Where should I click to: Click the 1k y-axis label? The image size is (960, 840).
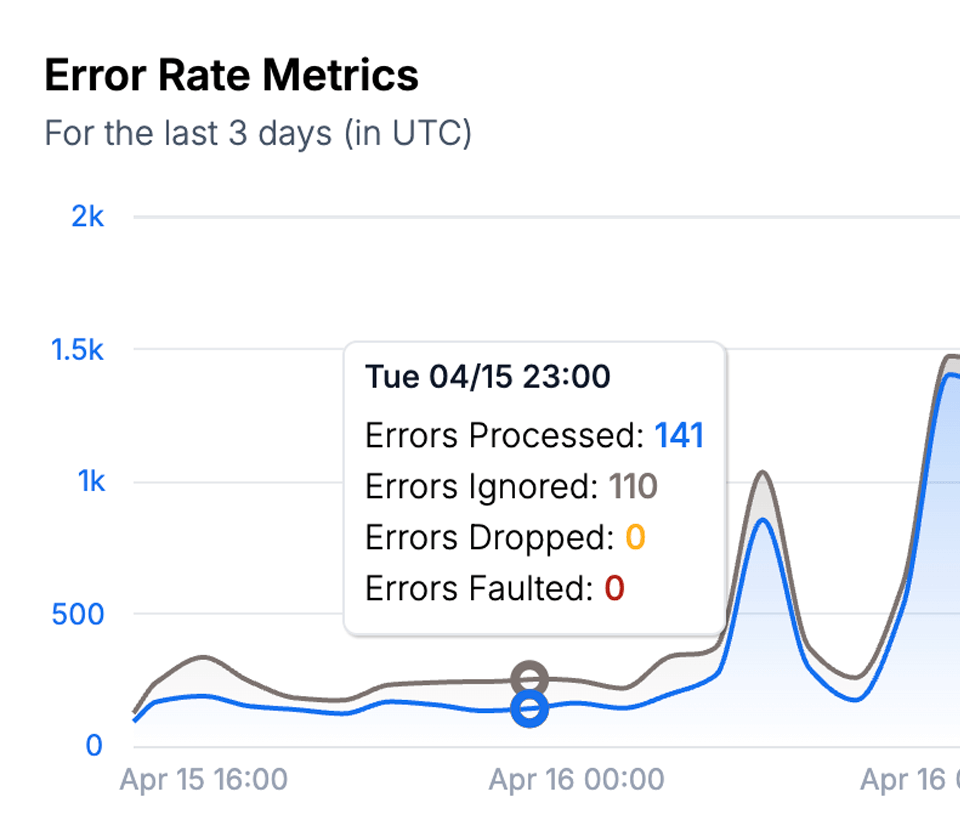(91, 482)
